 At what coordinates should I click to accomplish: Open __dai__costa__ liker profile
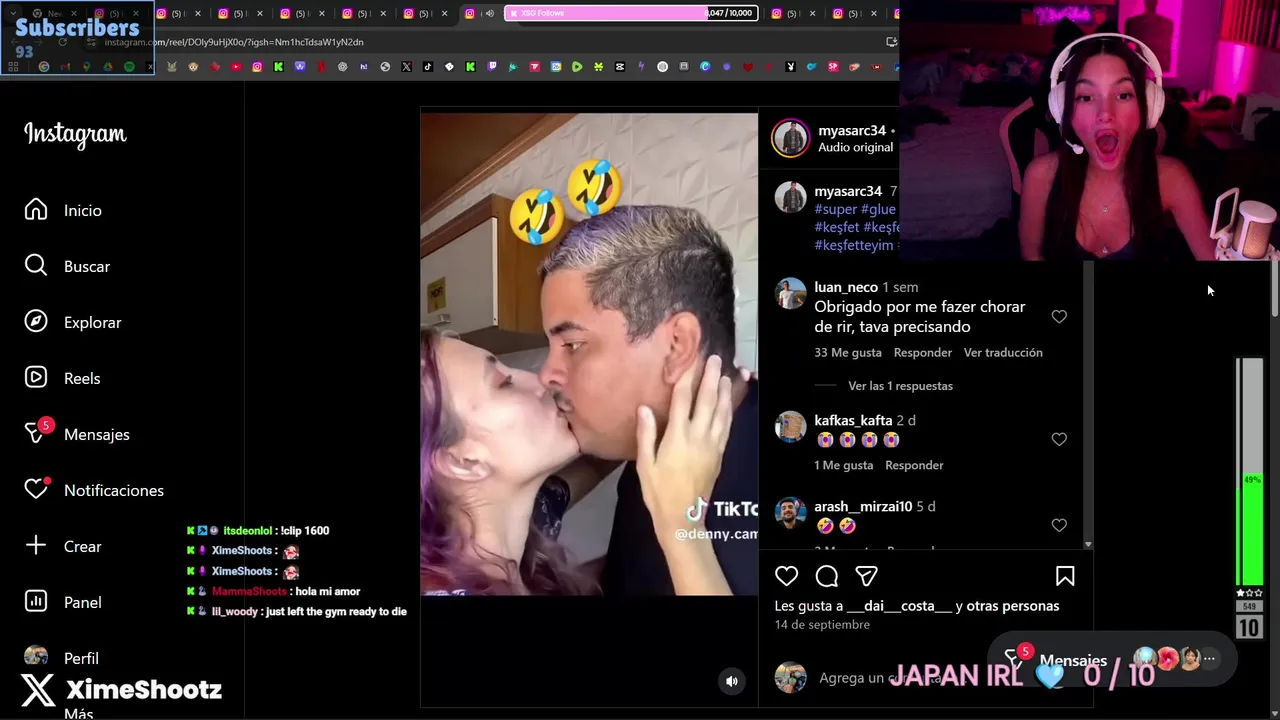[899, 606]
